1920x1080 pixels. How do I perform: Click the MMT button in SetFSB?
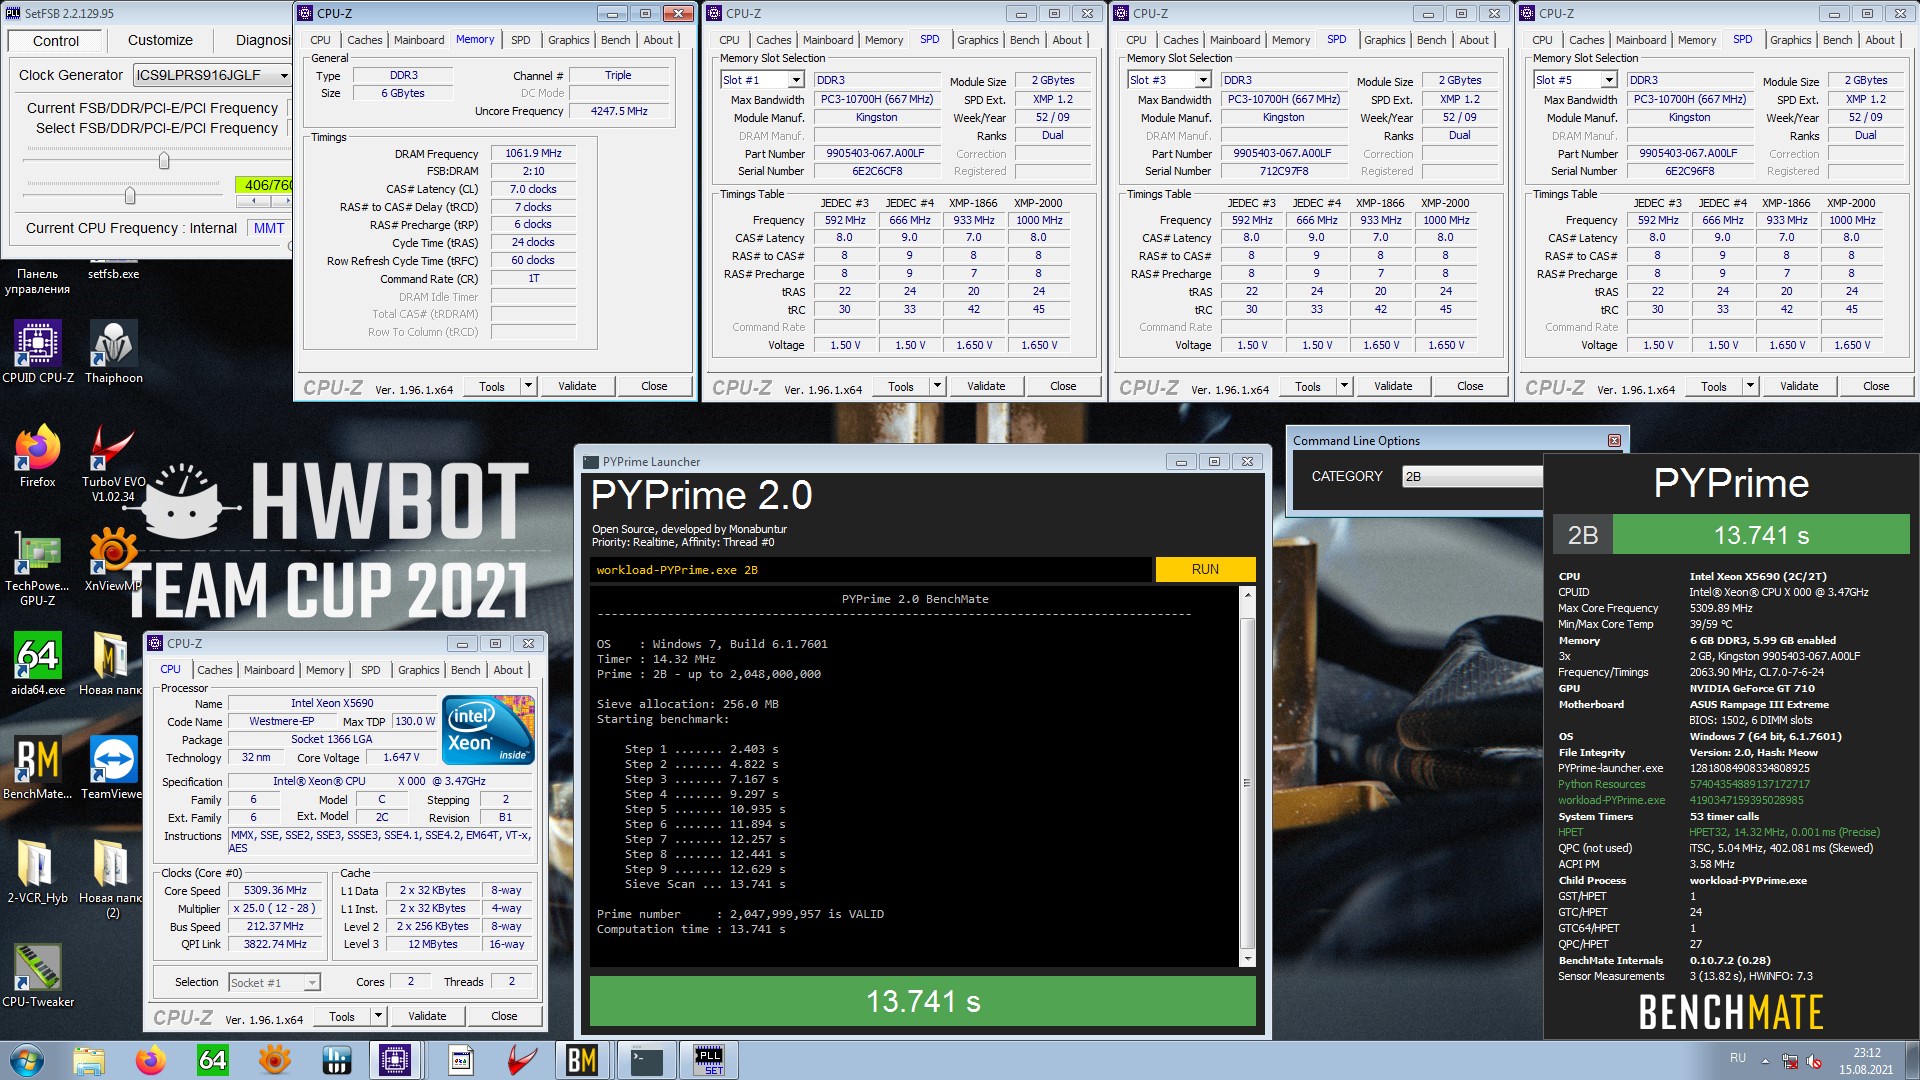tap(269, 228)
